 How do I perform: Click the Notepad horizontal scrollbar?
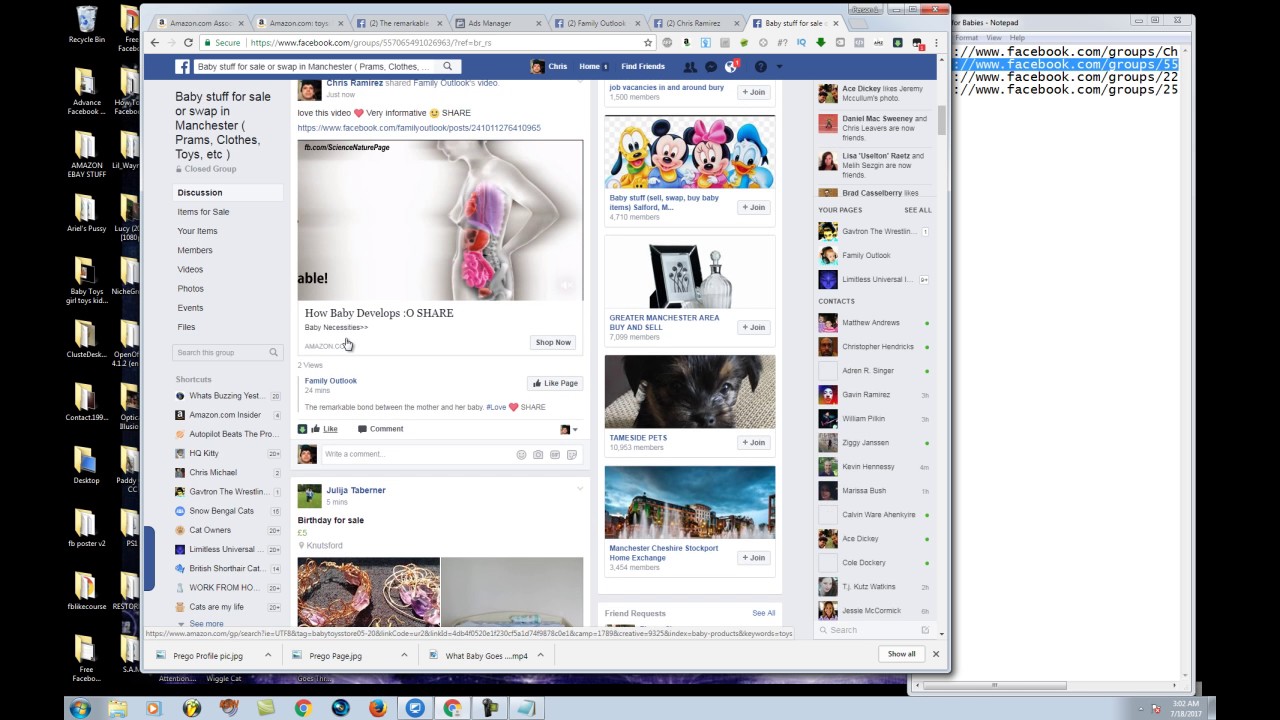pyautogui.click(x=994, y=686)
